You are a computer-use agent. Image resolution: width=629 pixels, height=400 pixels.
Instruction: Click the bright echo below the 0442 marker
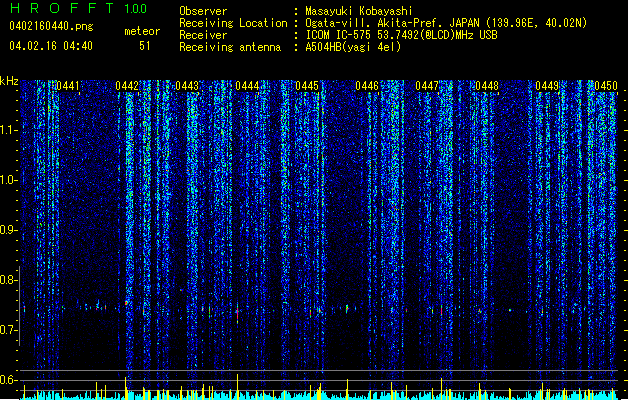pyautogui.click(x=126, y=303)
